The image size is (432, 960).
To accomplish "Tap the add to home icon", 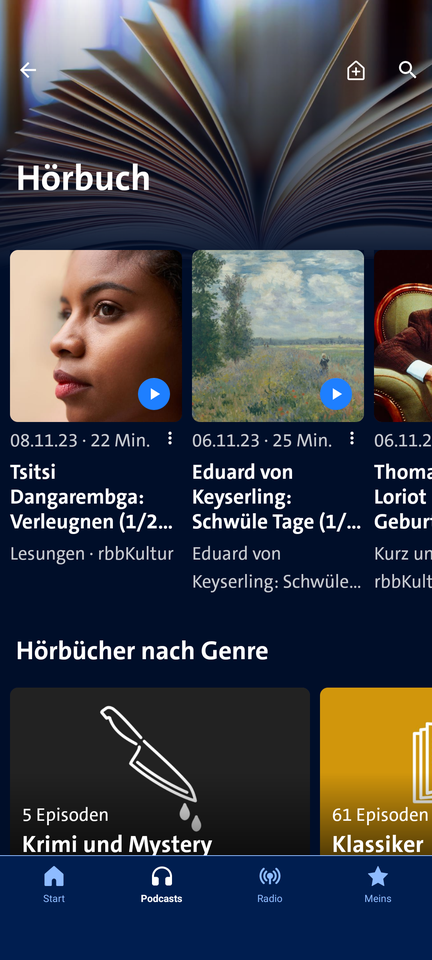I will (x=356, y=70).
